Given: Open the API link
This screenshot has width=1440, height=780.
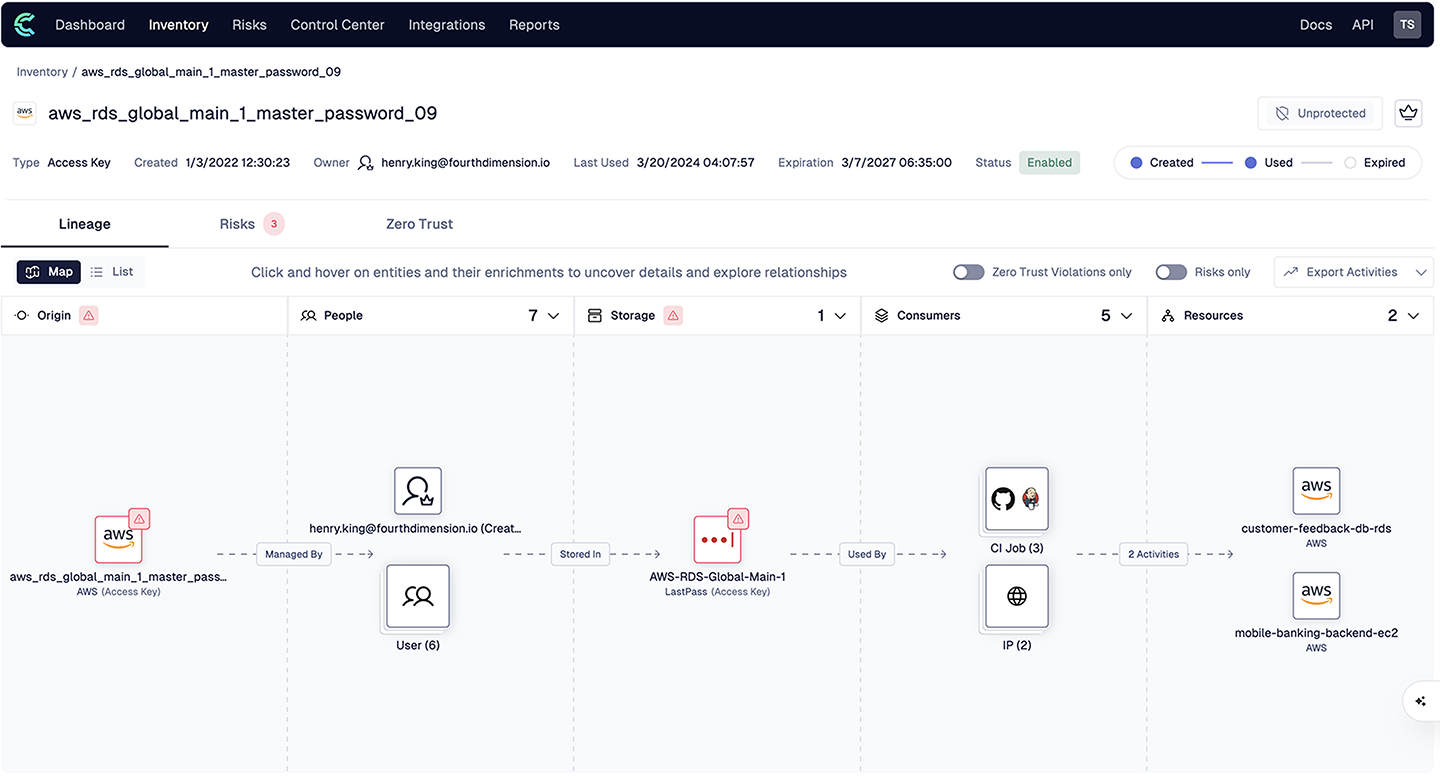Looking at the screenshot, I should [1363, 25].
